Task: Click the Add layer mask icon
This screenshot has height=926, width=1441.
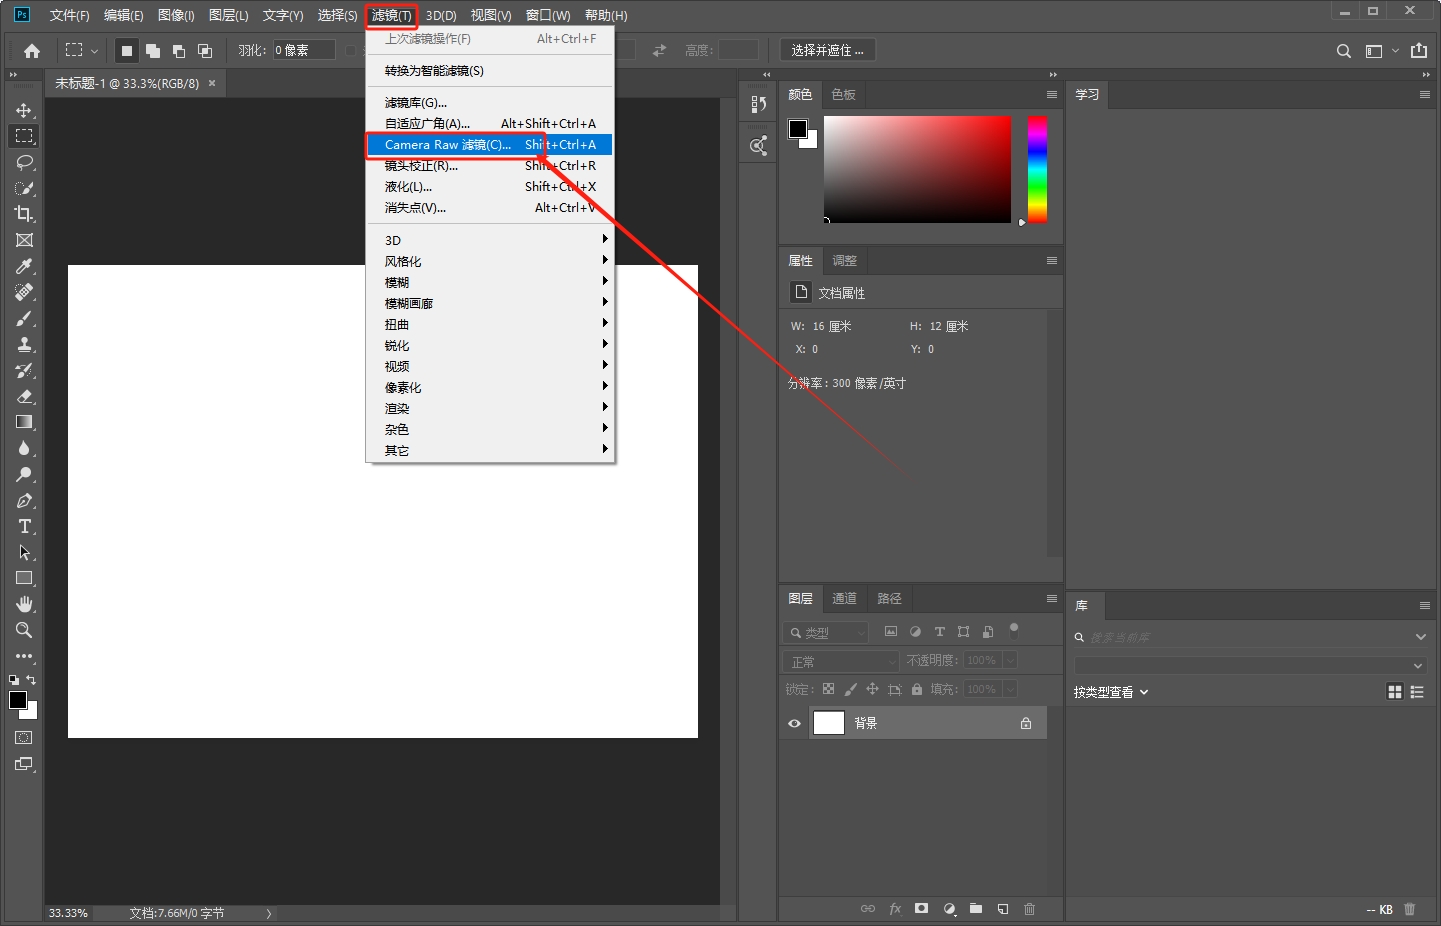Action: pyautogui.click(x=921, y=909)
